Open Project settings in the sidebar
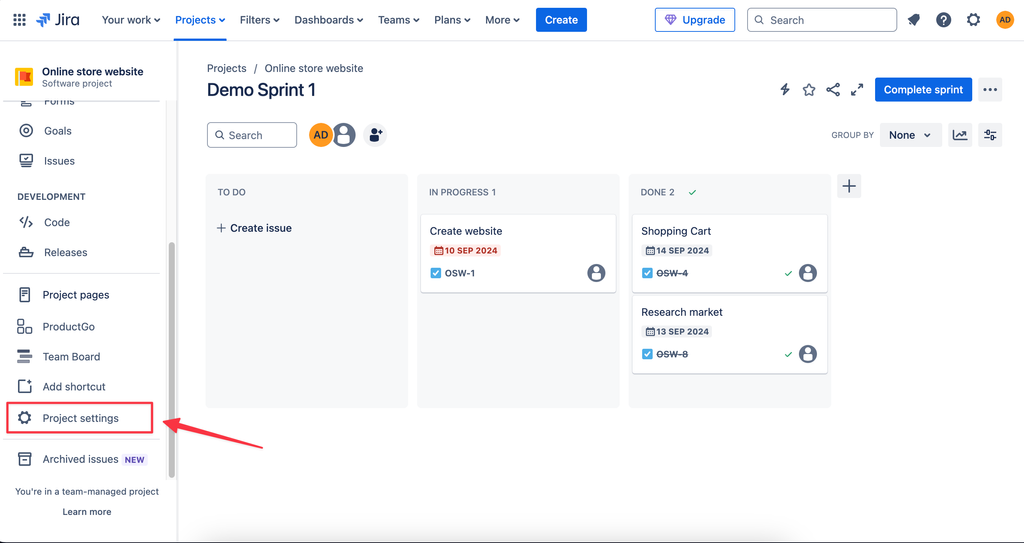The height and width of the screenshot is (543, 1024). pyautogui.click(x=80, y=418)
